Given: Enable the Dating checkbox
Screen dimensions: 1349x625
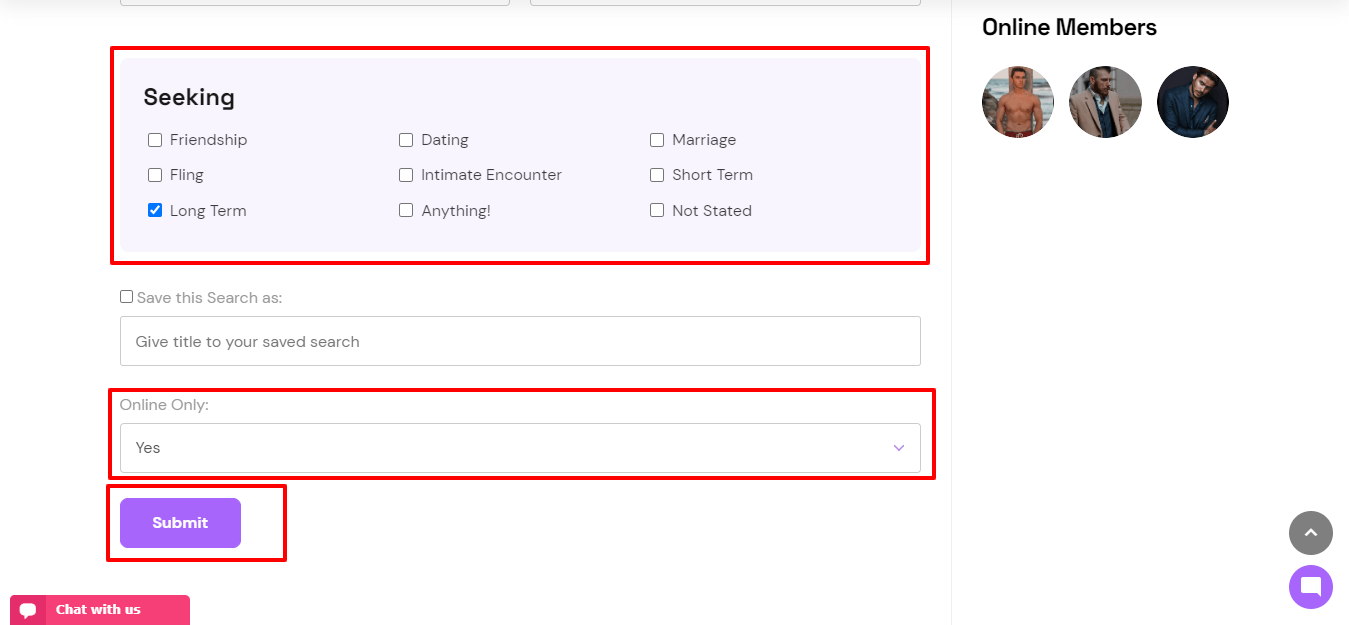Looking at the screenshot, I should coord(406,140).
